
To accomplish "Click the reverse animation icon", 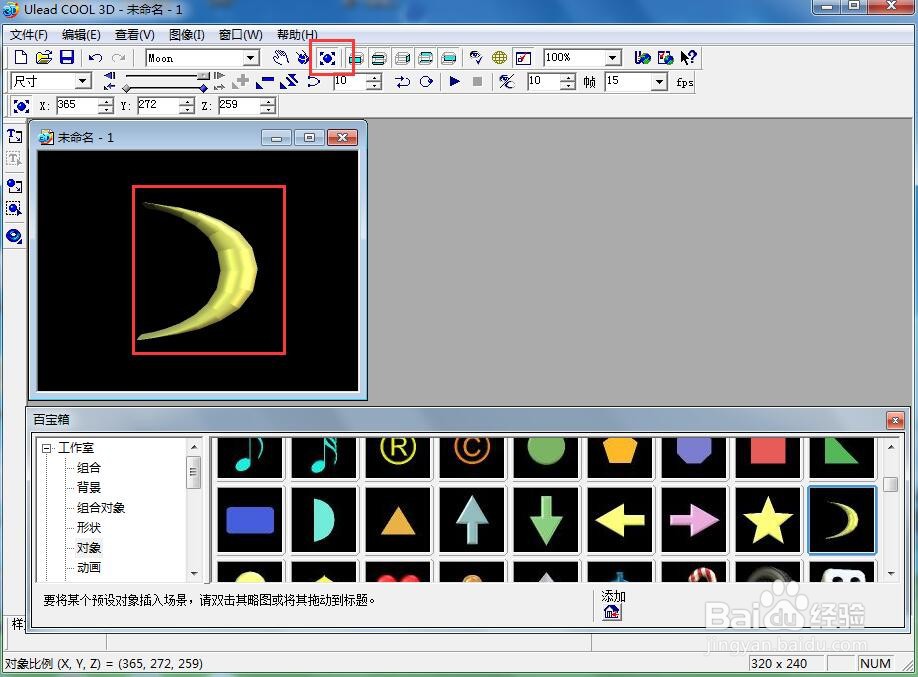I will point(289,81).
